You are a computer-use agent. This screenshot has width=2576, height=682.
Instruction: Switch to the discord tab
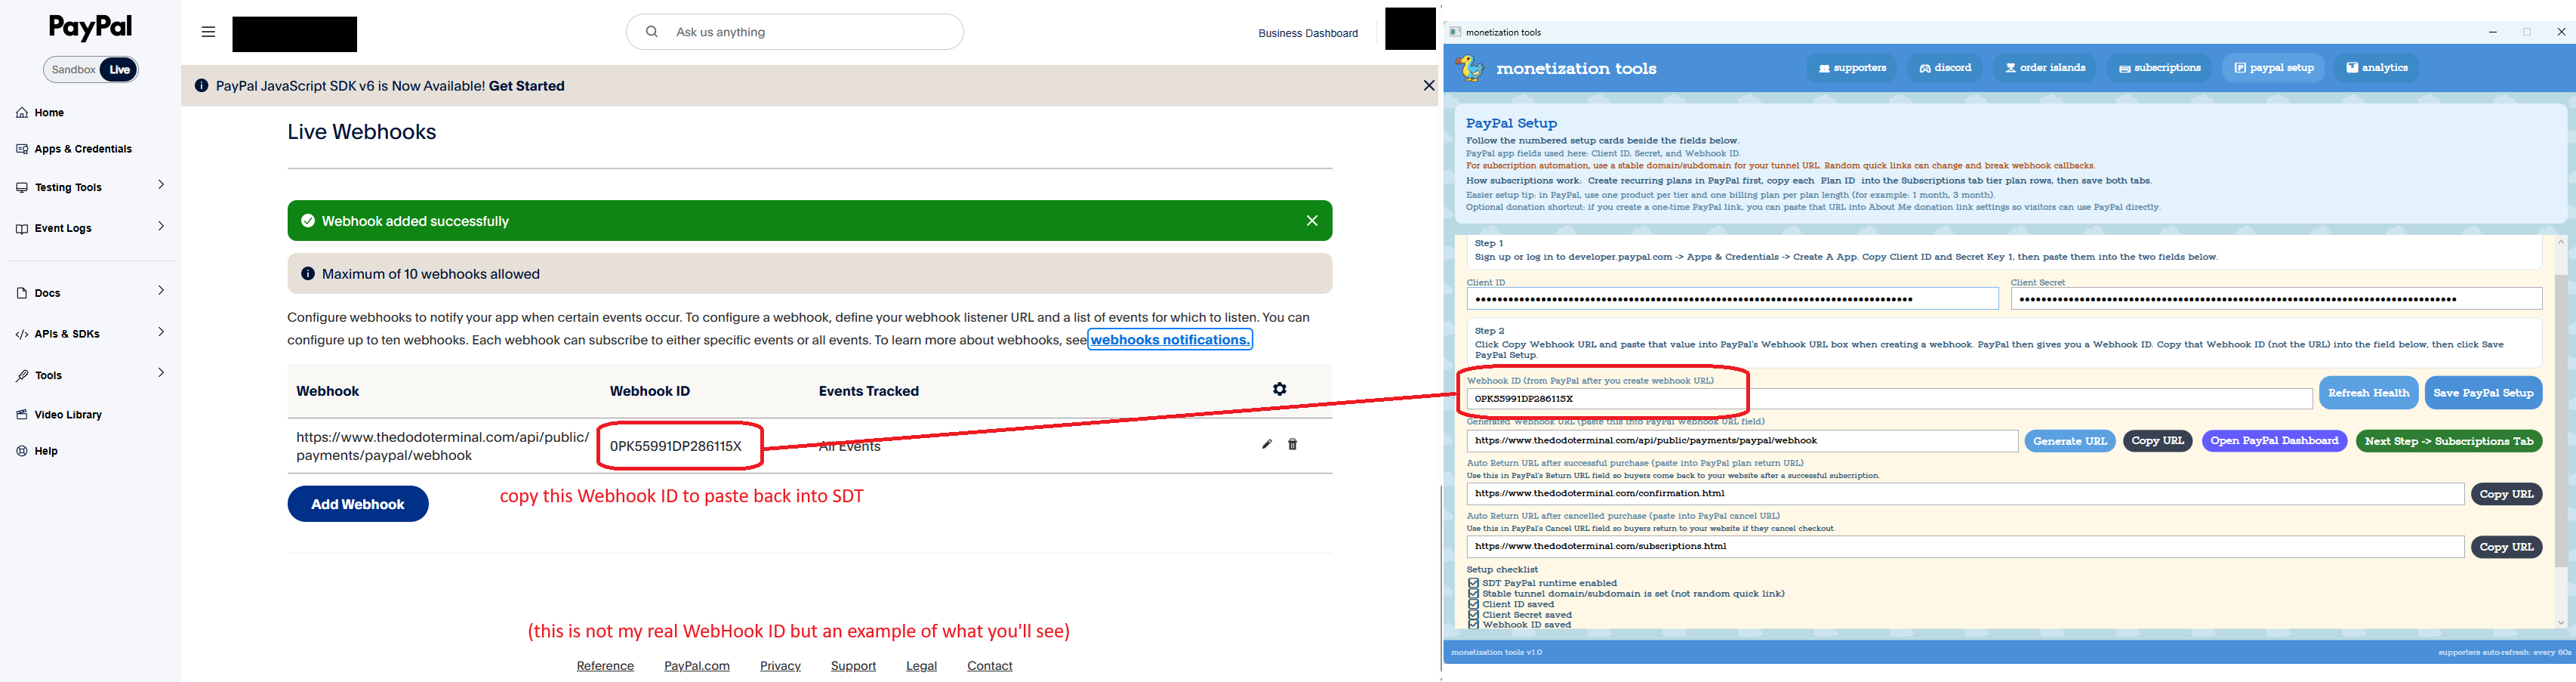click(x=1945, y=68)
